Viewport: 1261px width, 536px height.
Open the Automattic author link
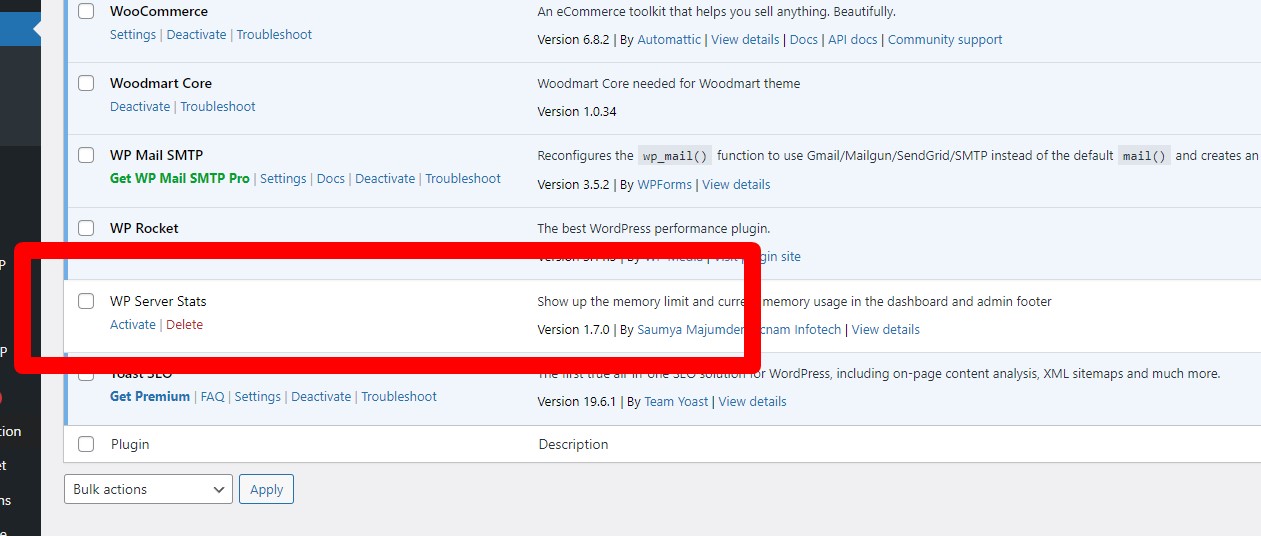669,40
